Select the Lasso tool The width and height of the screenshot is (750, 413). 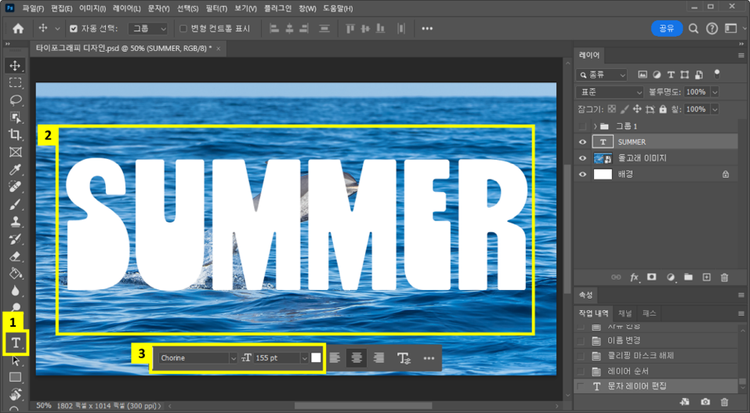coord(15,100)
